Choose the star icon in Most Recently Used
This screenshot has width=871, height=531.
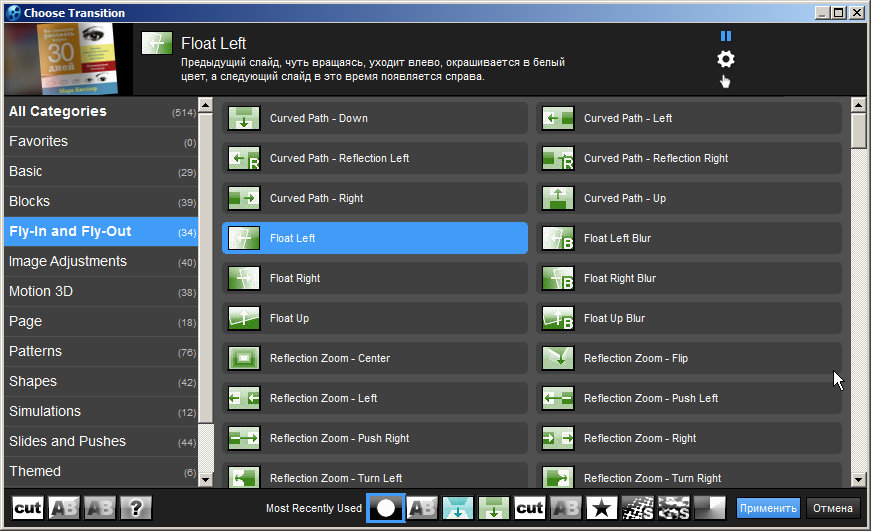tap(601, 508)
